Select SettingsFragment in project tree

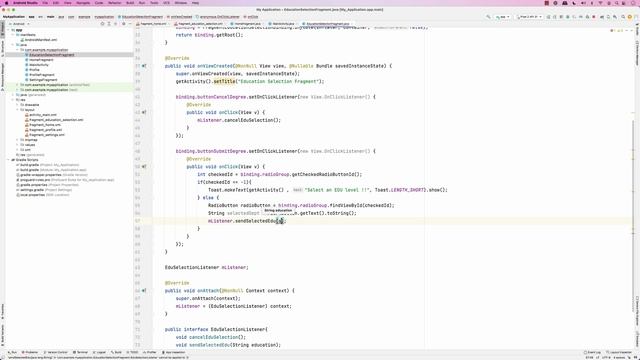tap(43, 80)
